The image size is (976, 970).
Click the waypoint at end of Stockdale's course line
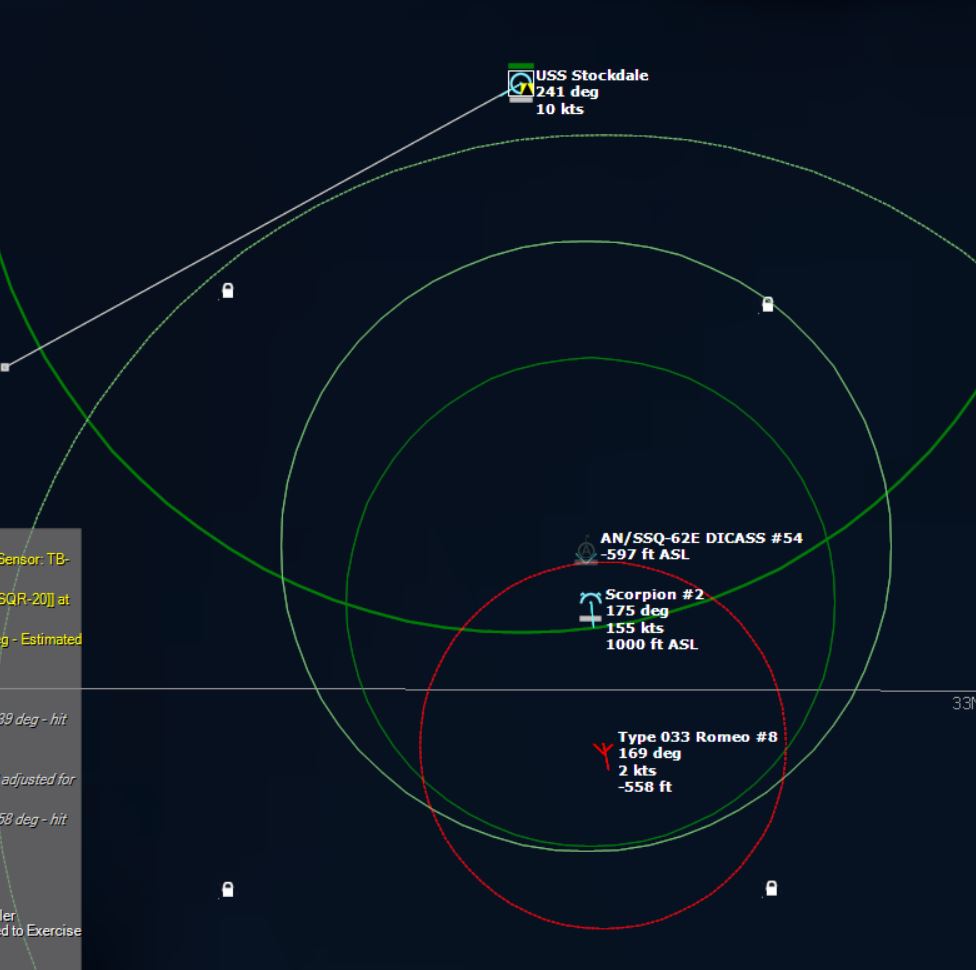(5, 367)
